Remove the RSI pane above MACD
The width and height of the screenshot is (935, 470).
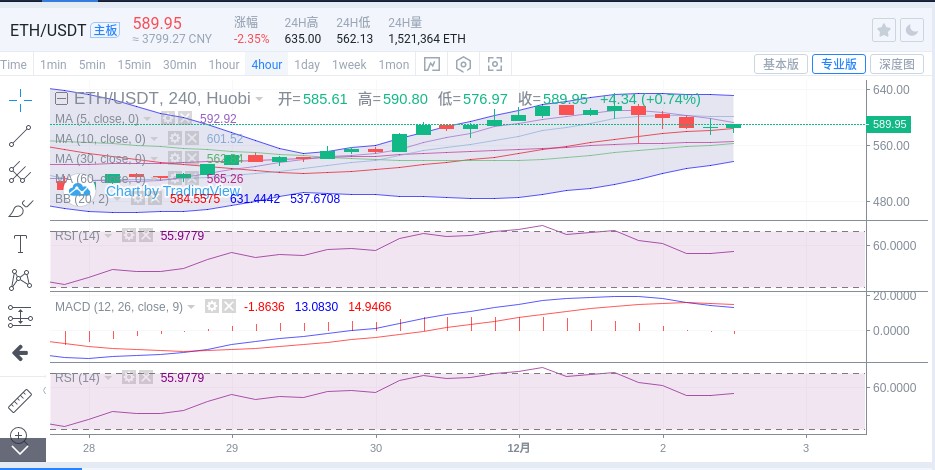146,236
